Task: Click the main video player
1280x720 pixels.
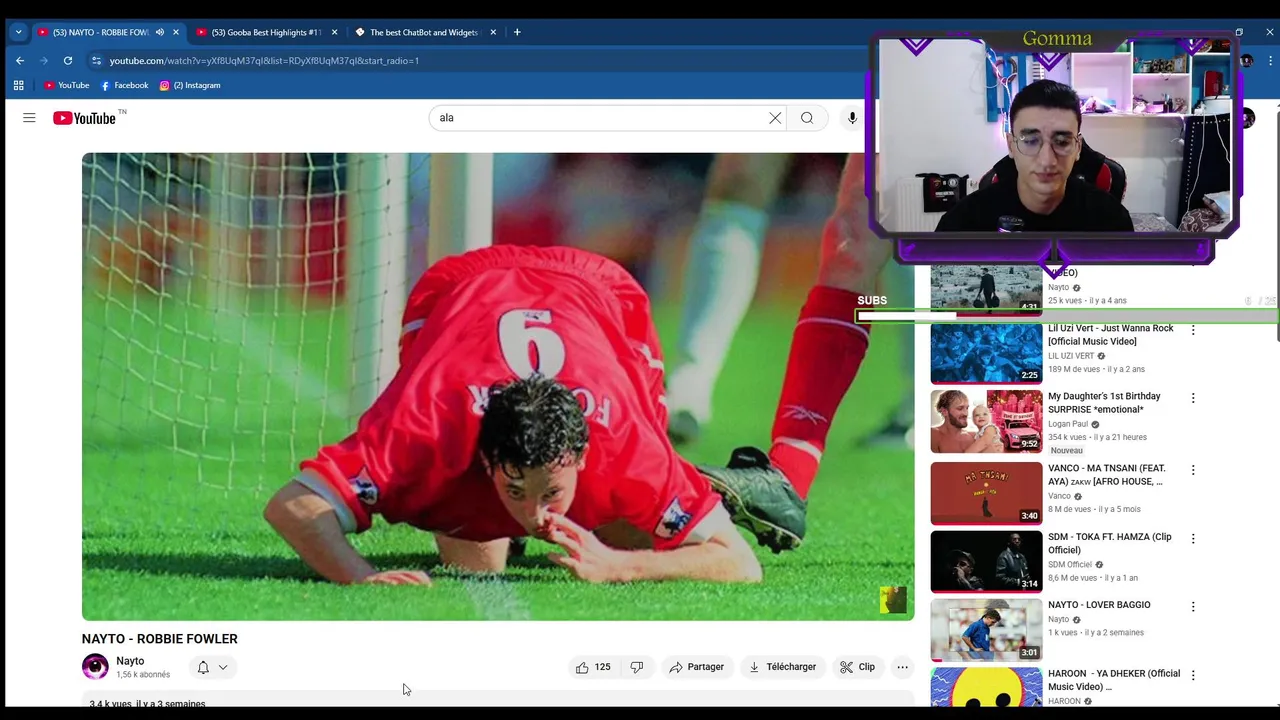Action: (498, 386)
